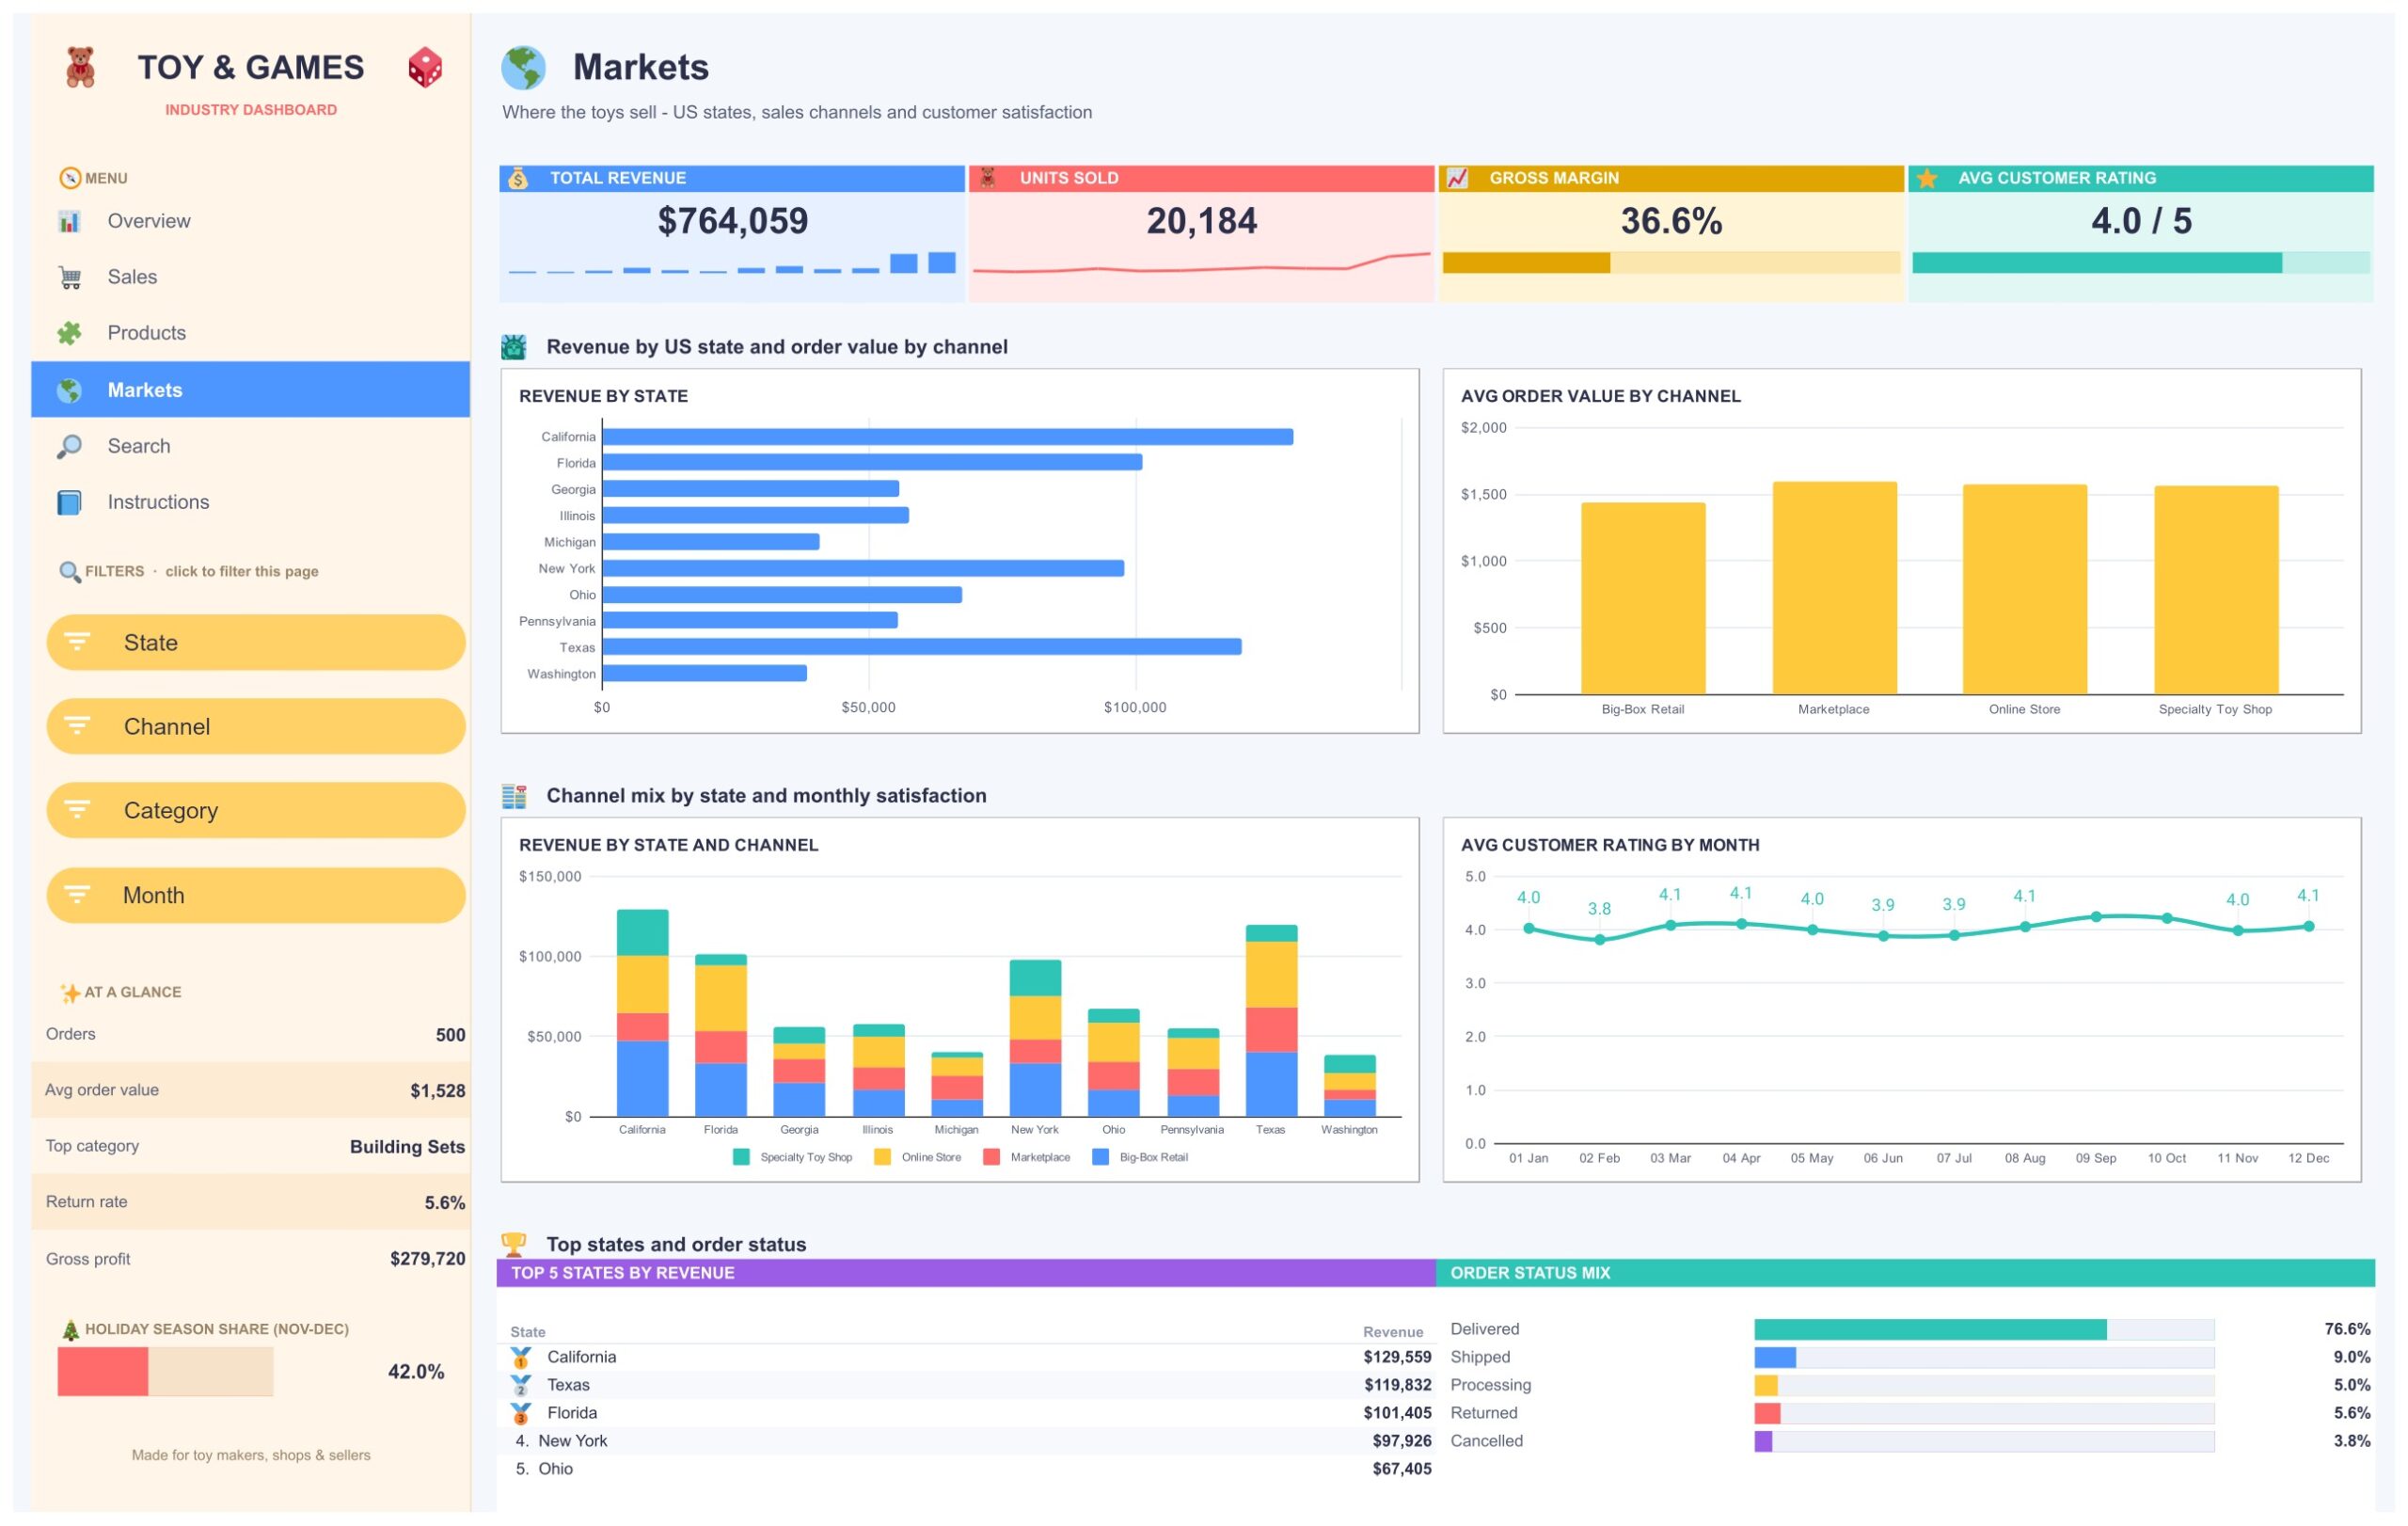Image resolution: width=2408 pixels, height=1526 pixels.
Task: Click the Search magnifying glass menu icon
Action: [69, 446]
